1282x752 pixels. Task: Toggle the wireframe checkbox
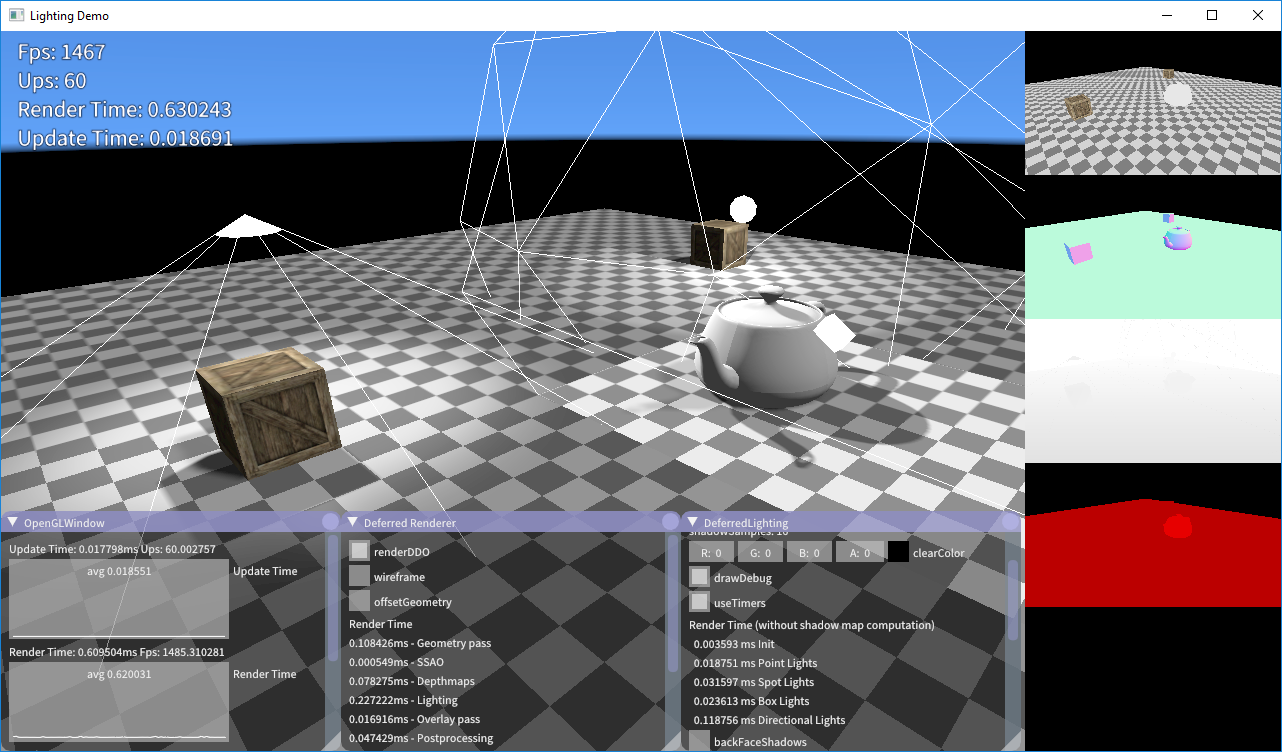coord(359,576)
